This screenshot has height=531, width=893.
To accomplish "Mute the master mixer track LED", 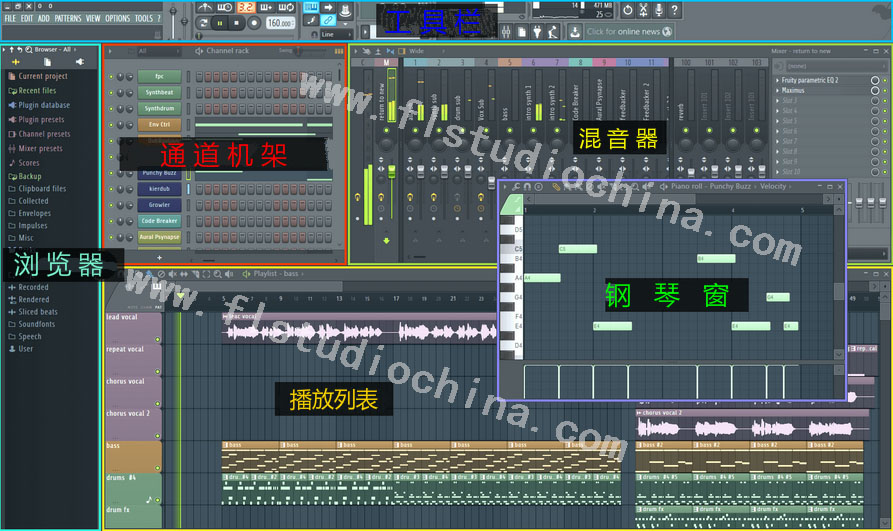I will [387, 131].
